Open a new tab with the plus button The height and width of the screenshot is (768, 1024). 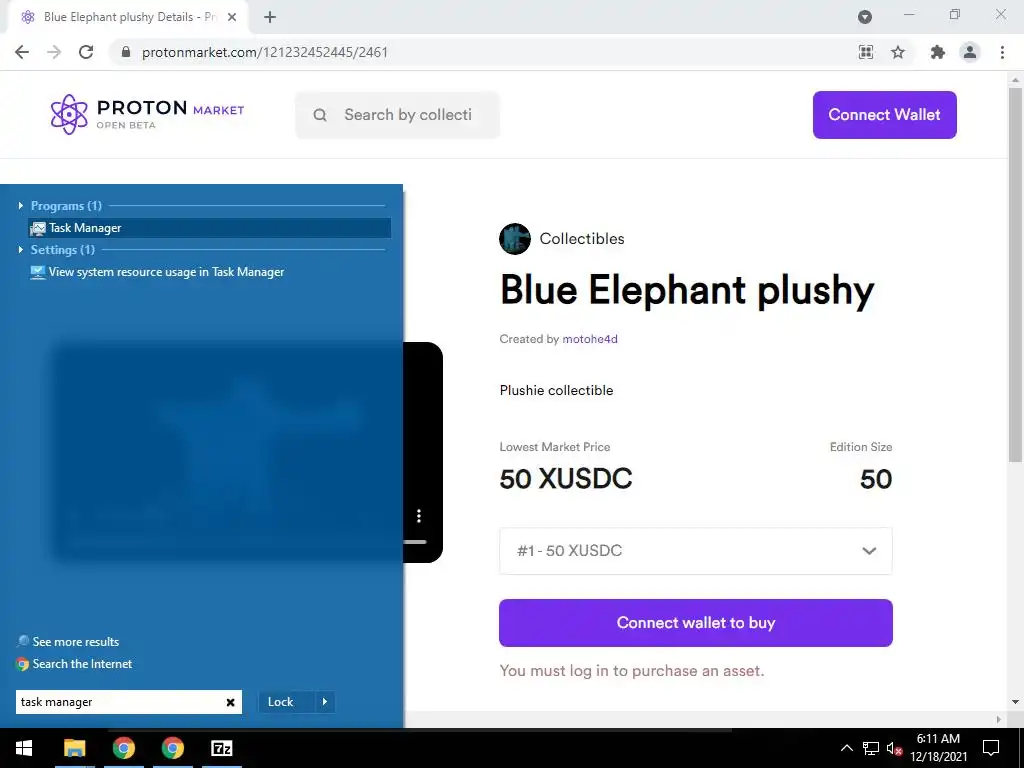pyautogui.click(x=270, y=17)
